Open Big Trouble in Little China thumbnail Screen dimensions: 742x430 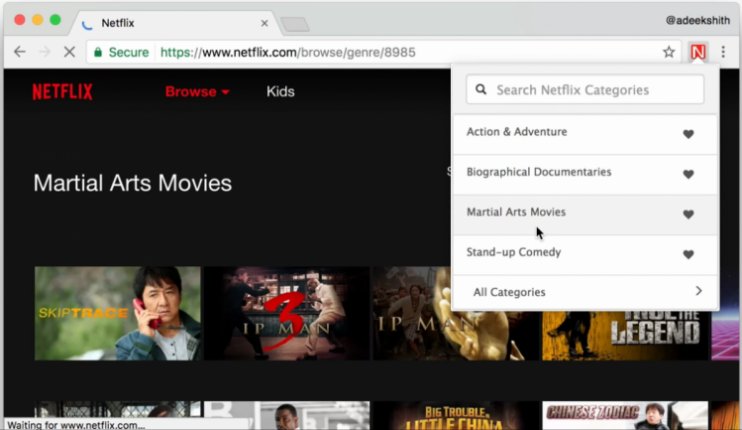click(x=455, y=415)
